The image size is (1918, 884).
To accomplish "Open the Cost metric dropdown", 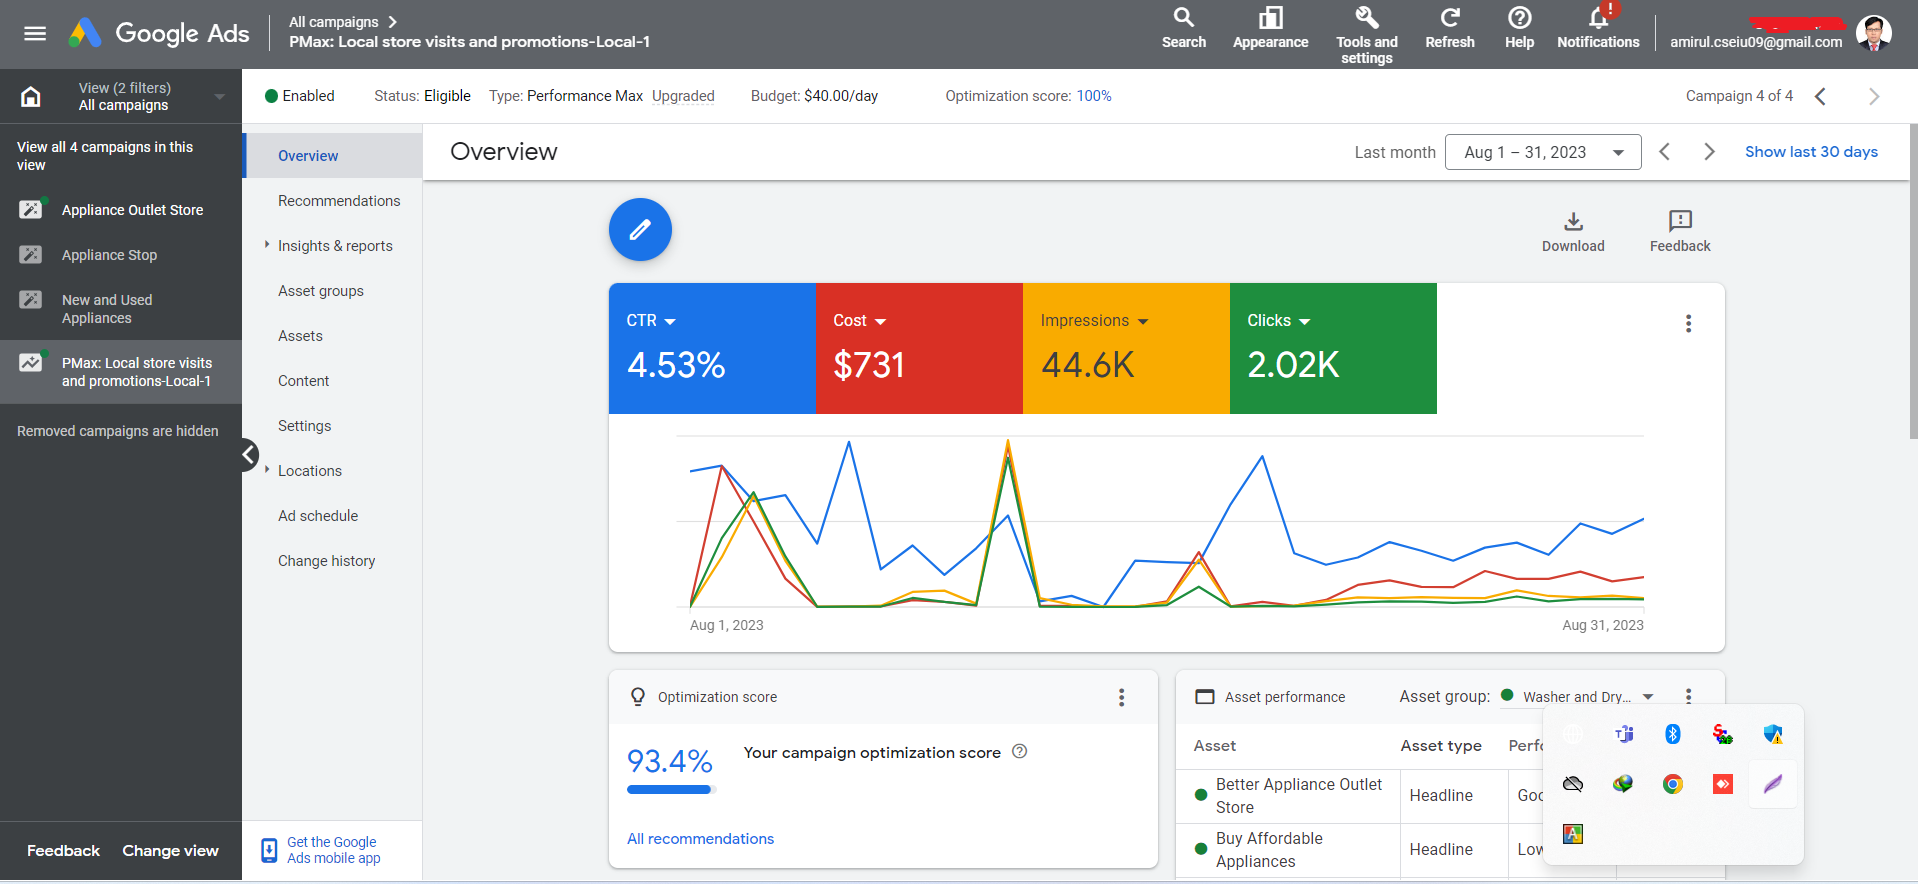I will click(x=860, y=321).
